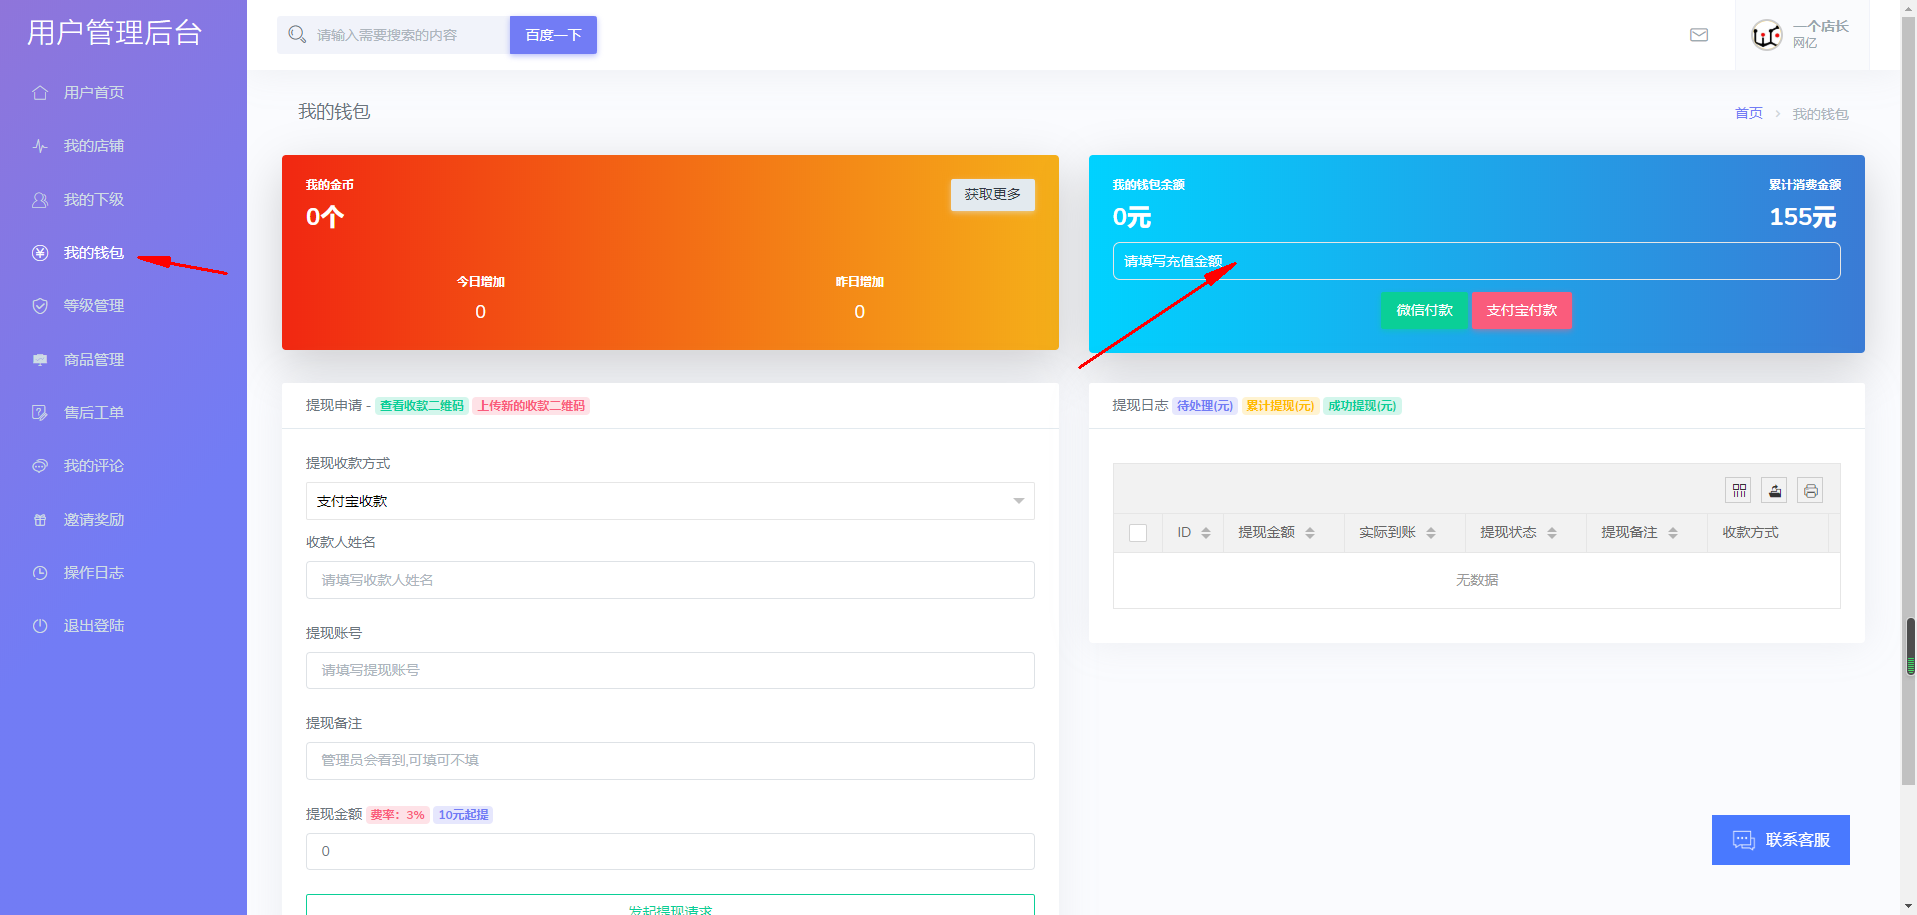Click the comment icon beside 我的评论

point(40,466)
